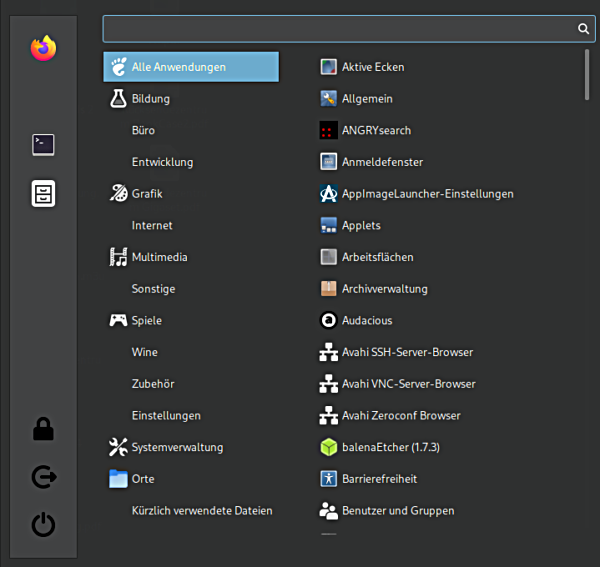Launch Avahi SSH-Server-Browser
600x567 pixels.
pos(406,352)
